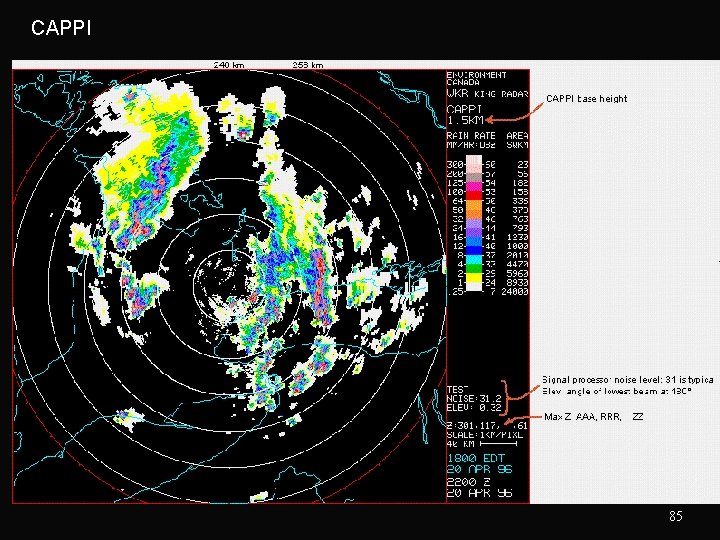The height and width of the screenshot is (540, 720).
Task: Click the ELEV: 0.32 readout
Action: point(474,408)
